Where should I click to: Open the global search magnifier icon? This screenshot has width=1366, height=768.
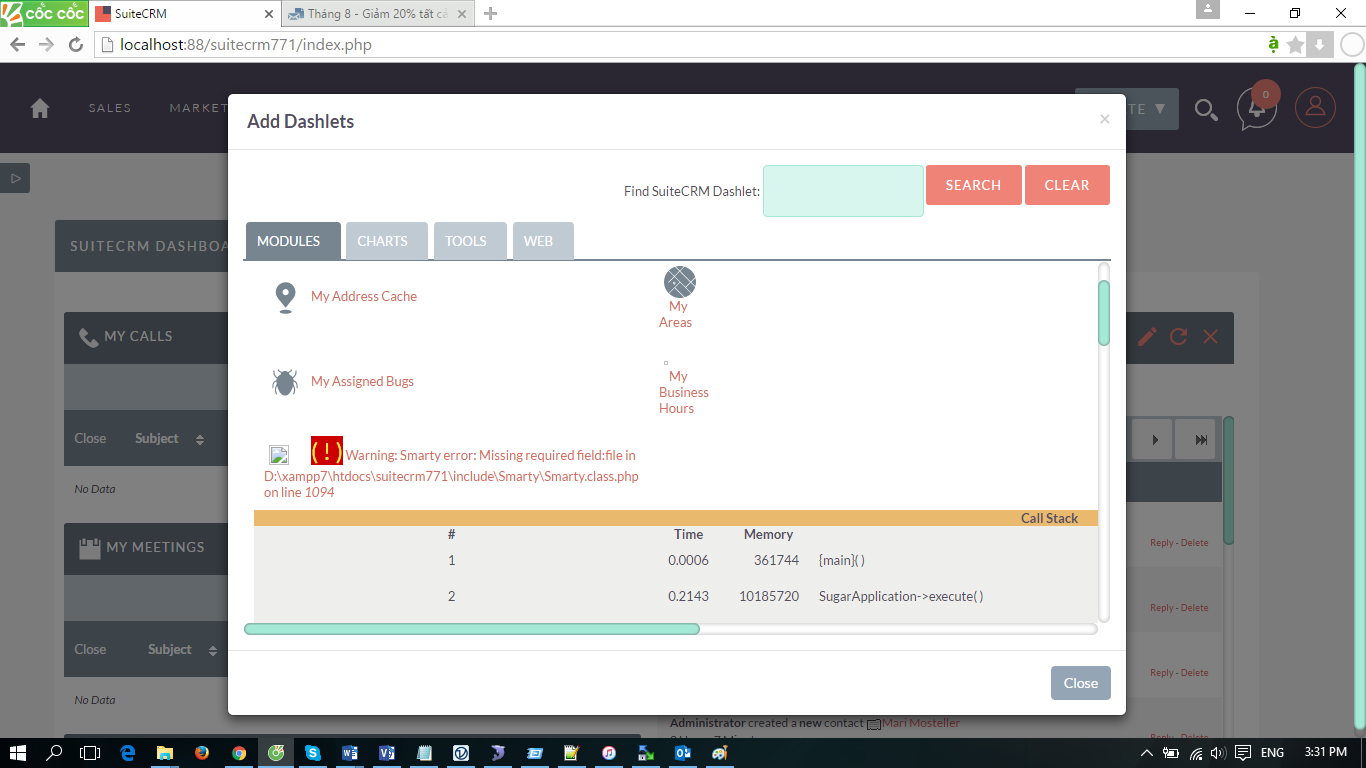1206,109
